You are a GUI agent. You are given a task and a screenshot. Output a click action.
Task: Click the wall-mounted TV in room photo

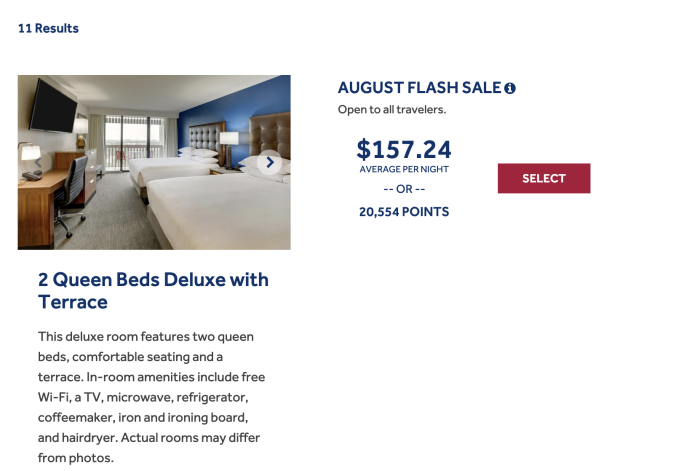(53, 106)
